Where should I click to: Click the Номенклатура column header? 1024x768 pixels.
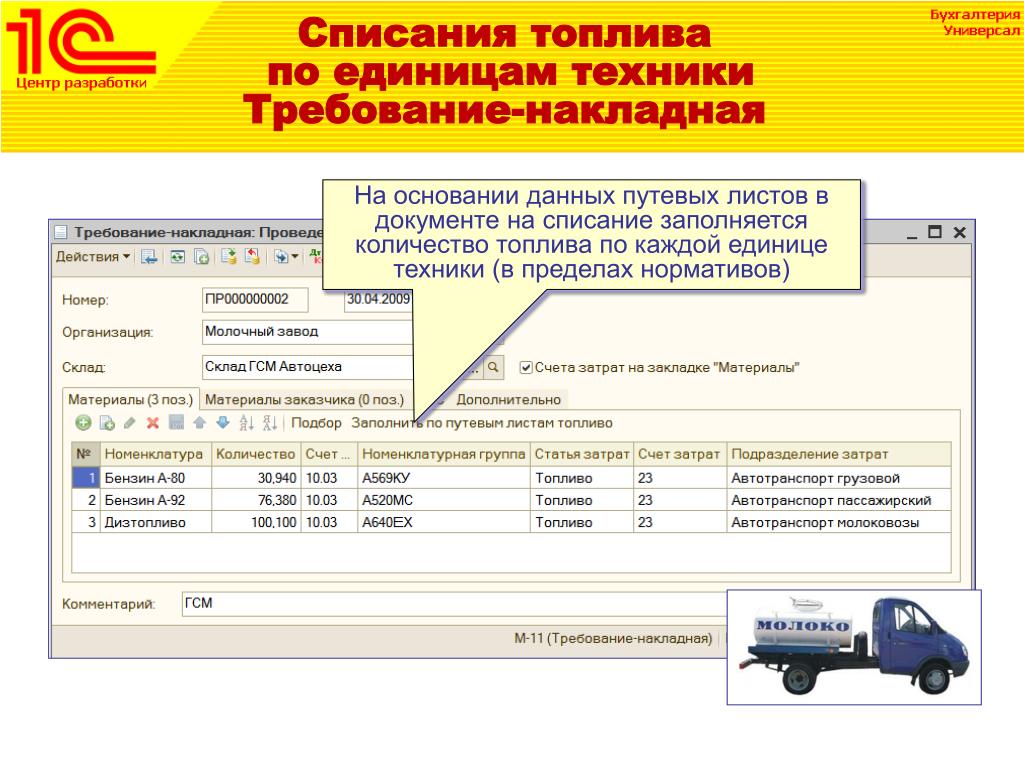(155, 454)
